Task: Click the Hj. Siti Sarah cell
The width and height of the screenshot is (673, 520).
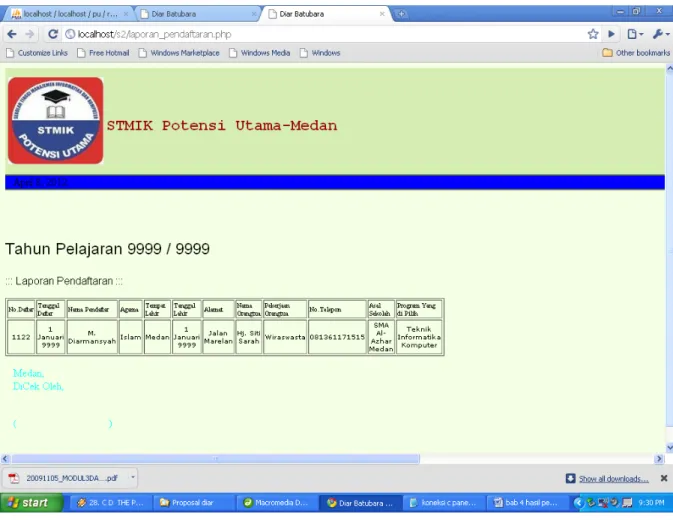Action: (249, 337)
